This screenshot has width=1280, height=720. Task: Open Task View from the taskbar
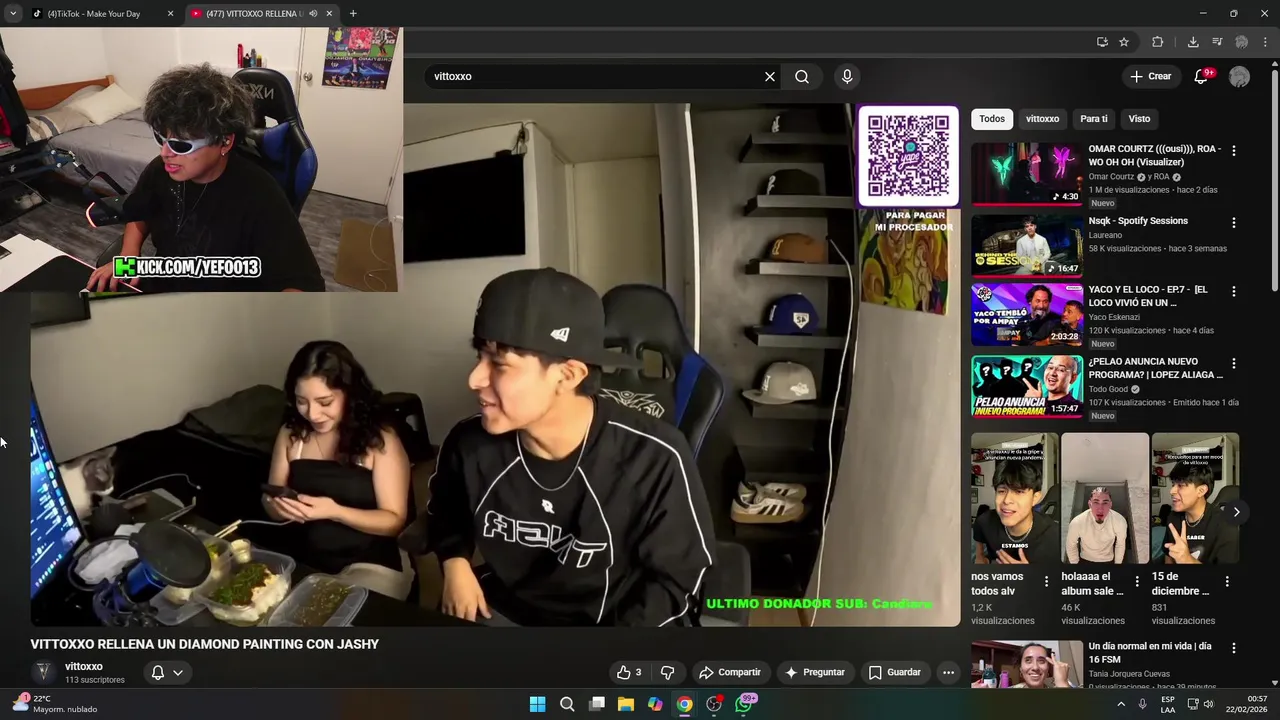pyautogui.click(x=597, y=704)
